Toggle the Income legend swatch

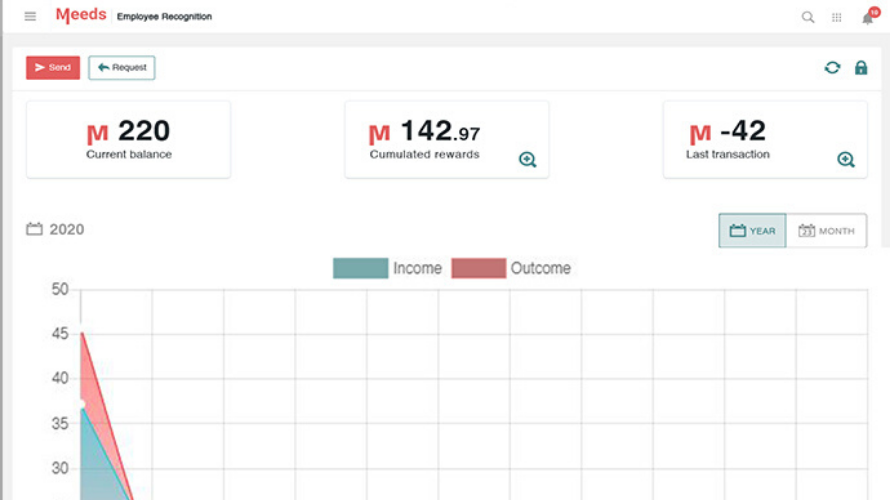coord(360,268)
